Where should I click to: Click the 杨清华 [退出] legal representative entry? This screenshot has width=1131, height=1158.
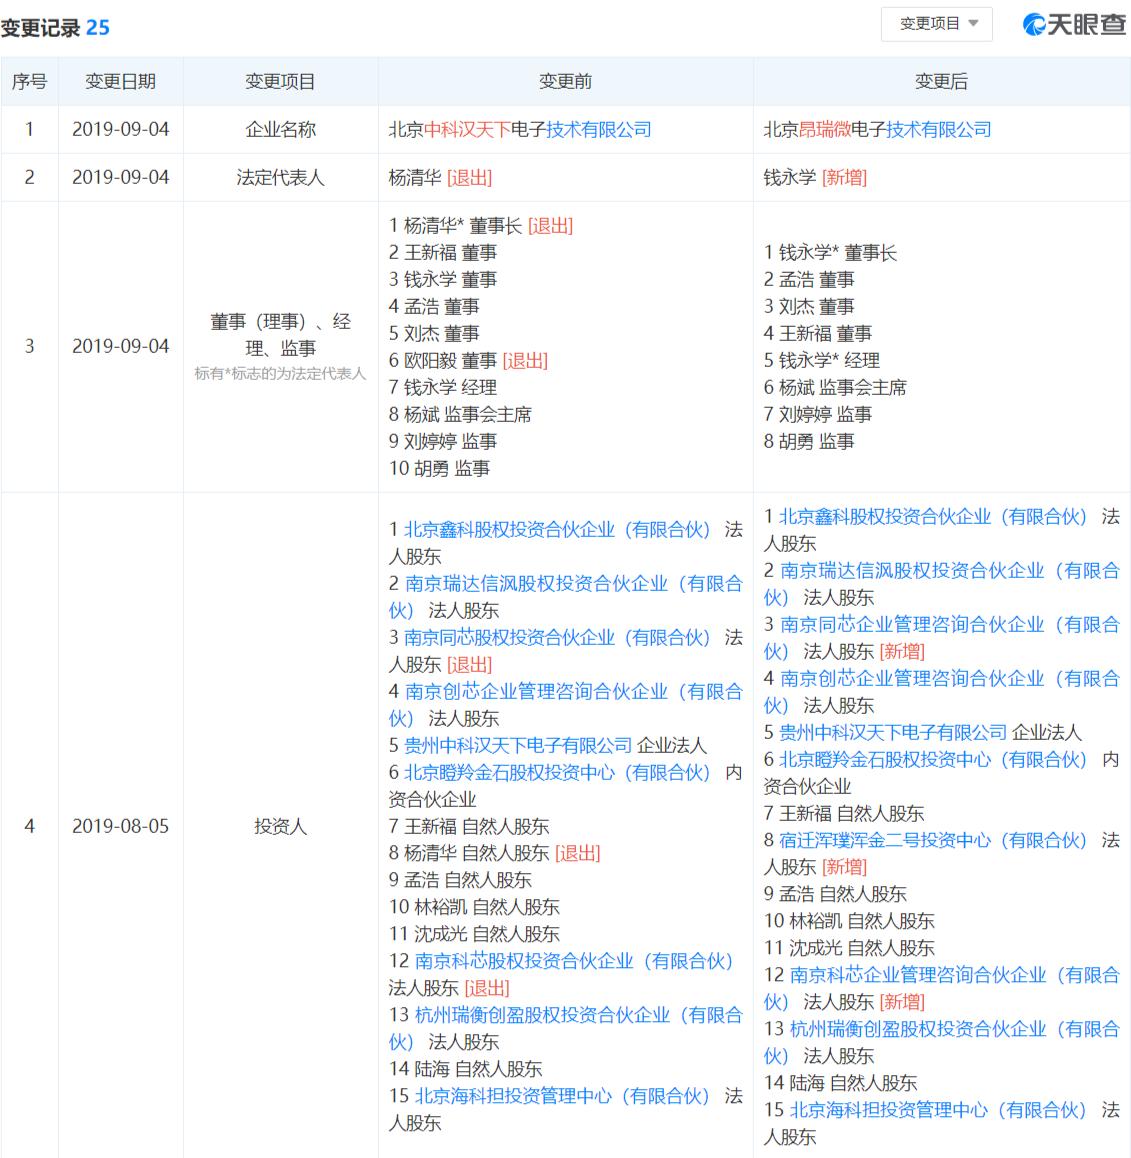click(x=440, y=177)
